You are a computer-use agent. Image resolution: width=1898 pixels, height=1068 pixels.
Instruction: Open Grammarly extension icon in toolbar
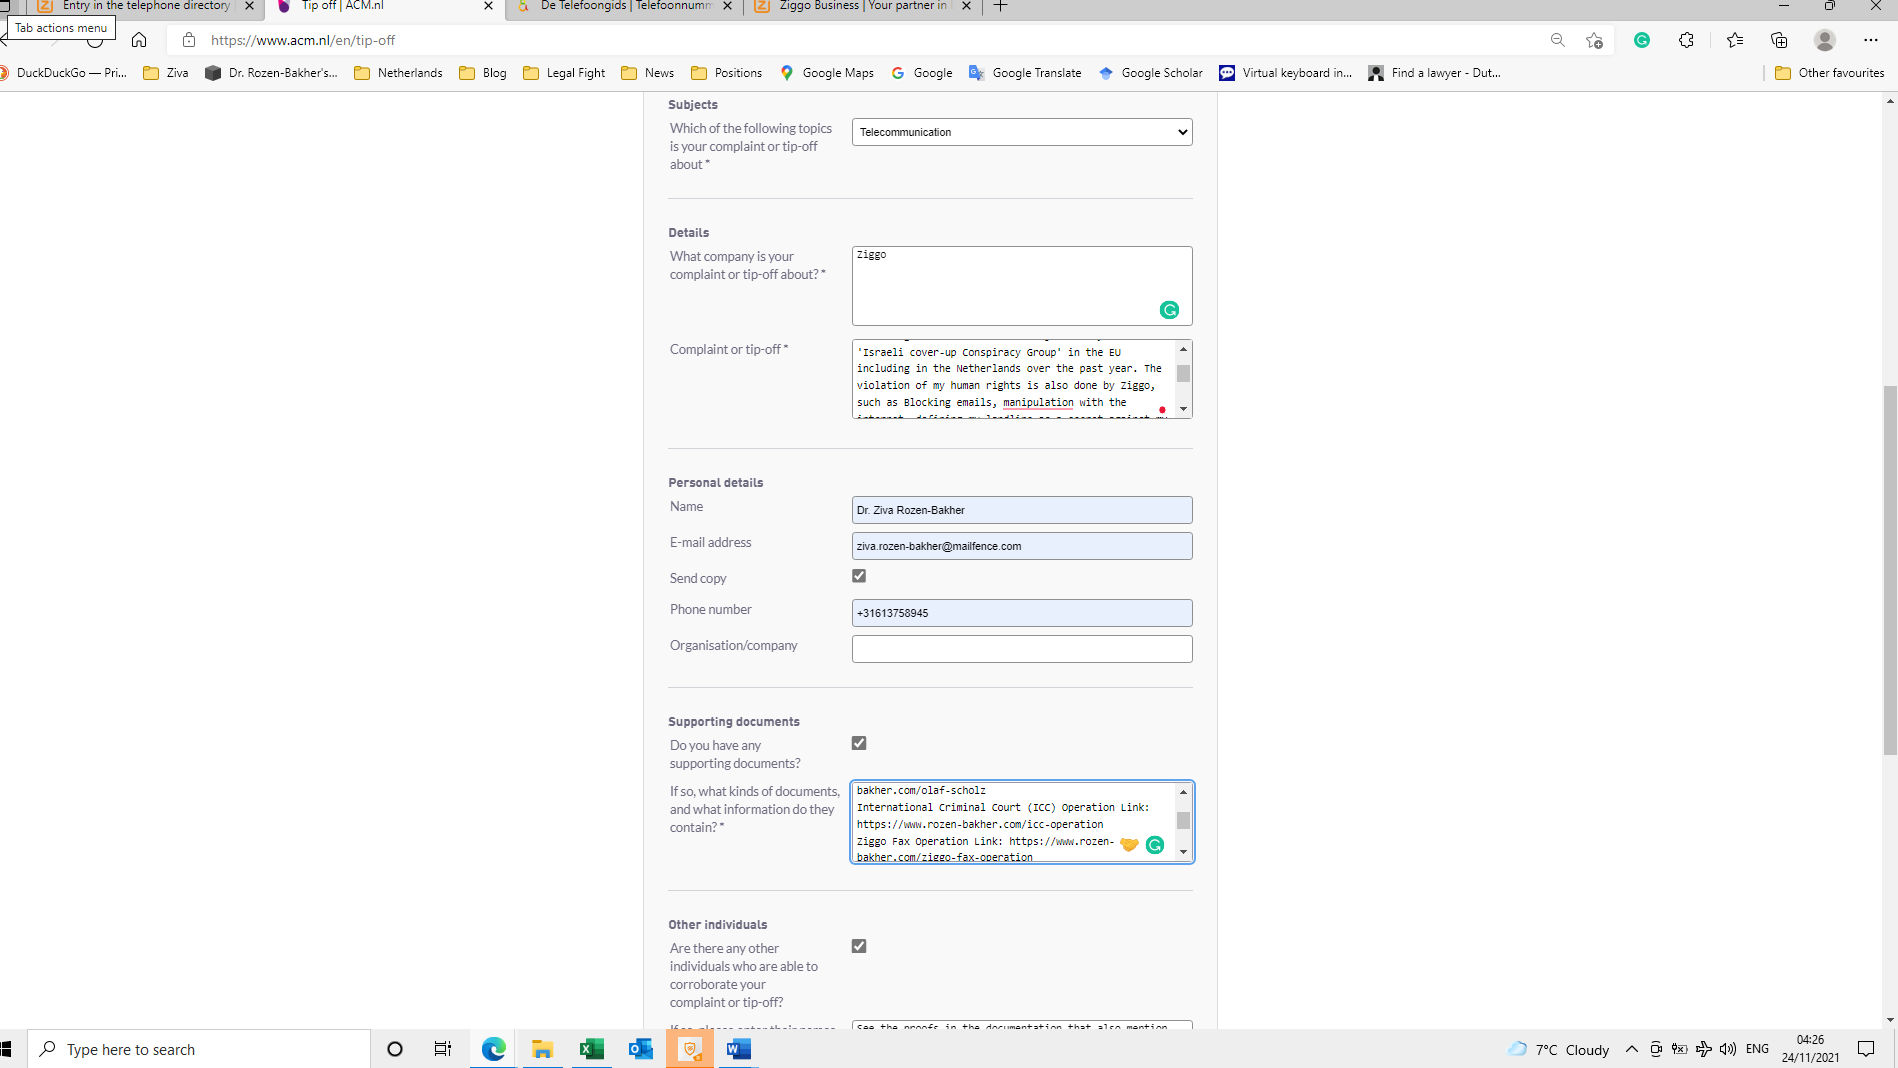(1641, 40)
